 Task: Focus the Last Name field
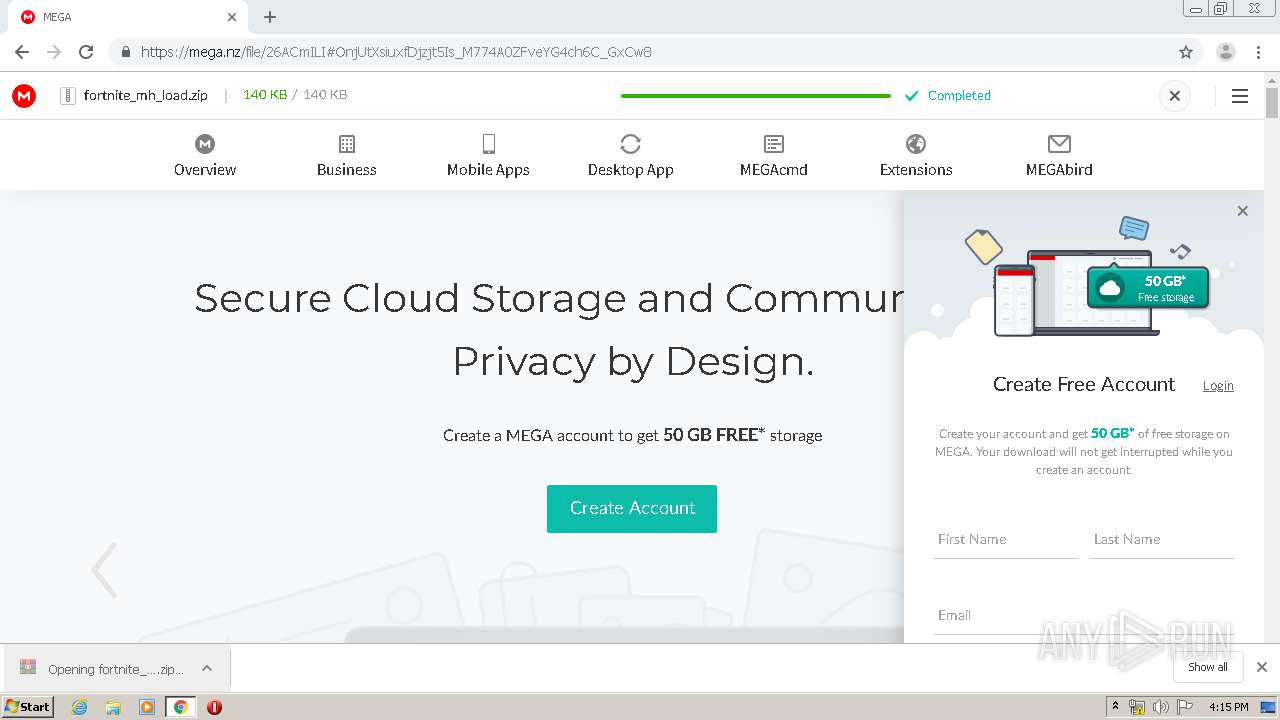[x=1162, y=540]
